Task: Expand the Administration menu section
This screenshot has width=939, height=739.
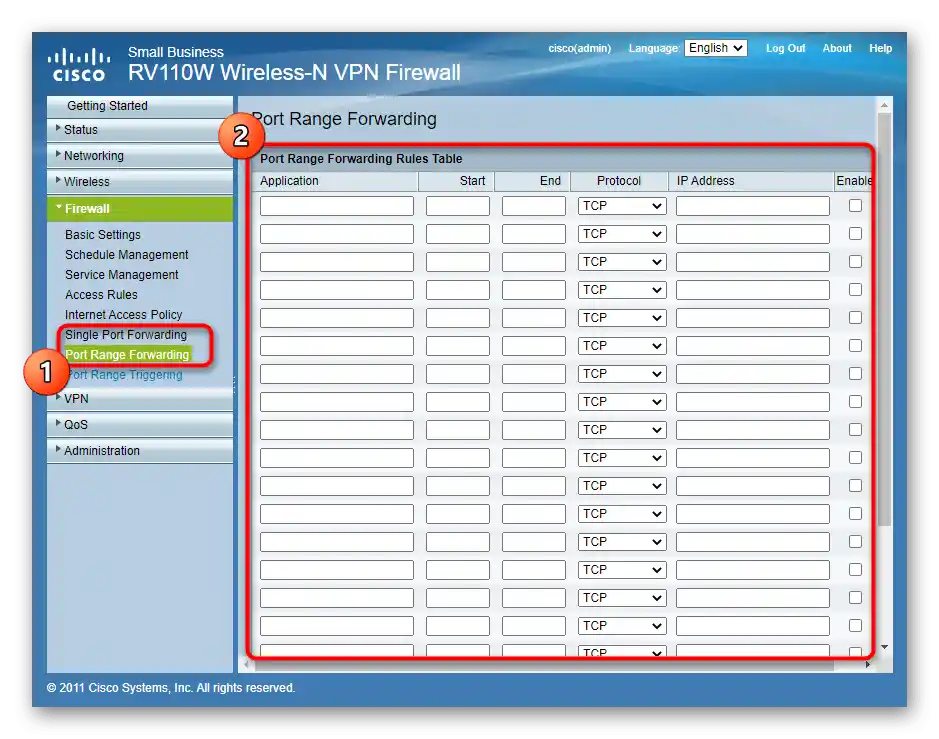Action: [x=140, y=451]
